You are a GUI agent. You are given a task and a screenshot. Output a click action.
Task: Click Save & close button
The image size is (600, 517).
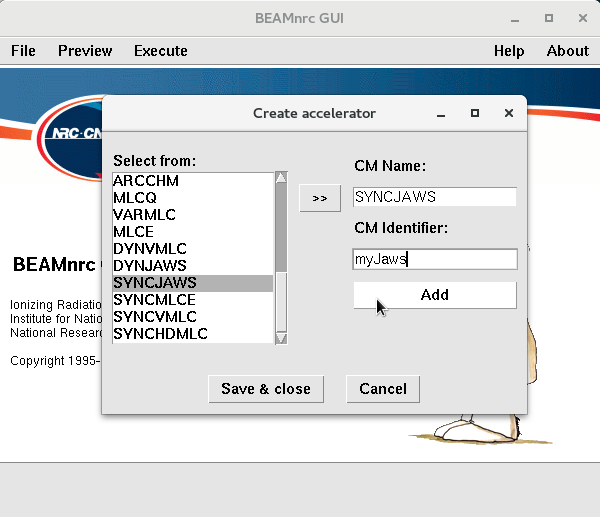266,389
